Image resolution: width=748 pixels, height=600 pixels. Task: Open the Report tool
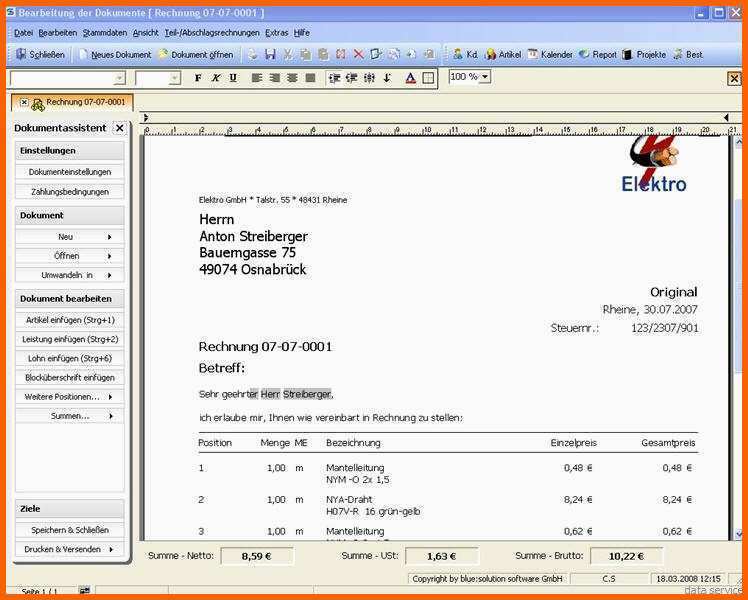tap(598, 54)
